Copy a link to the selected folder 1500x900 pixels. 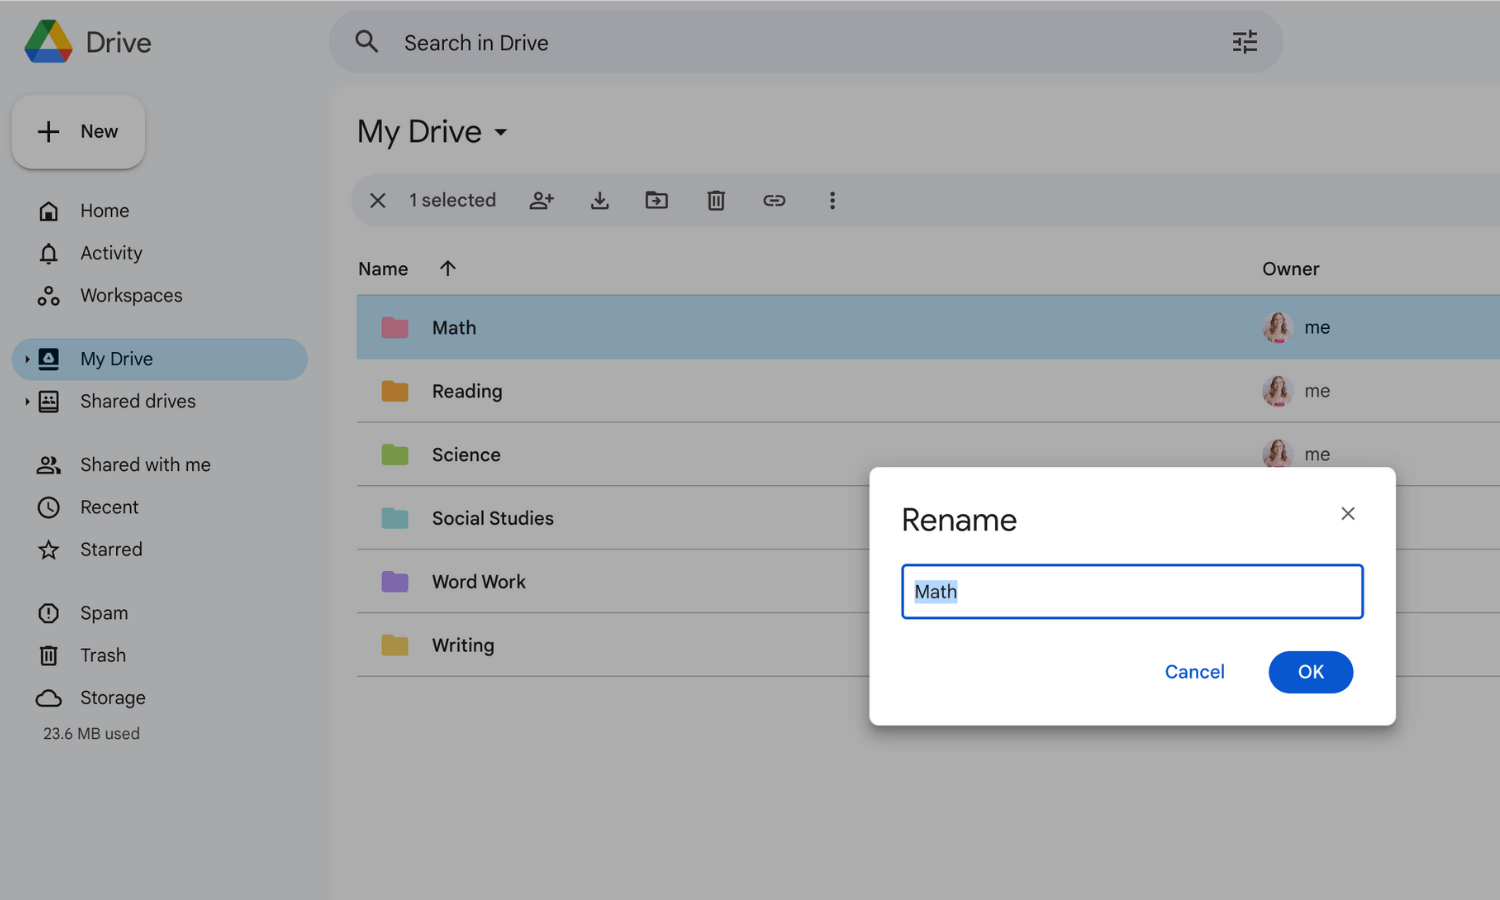click(x=774, y=200)
